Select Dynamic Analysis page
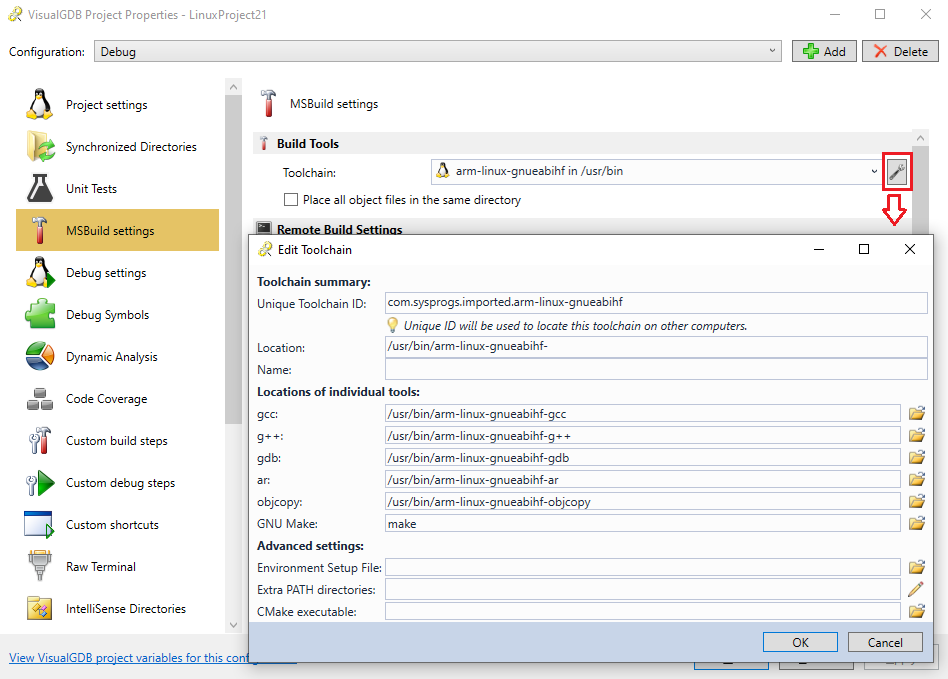This screenshot has height=679, width=948. (x=117, y=356)
